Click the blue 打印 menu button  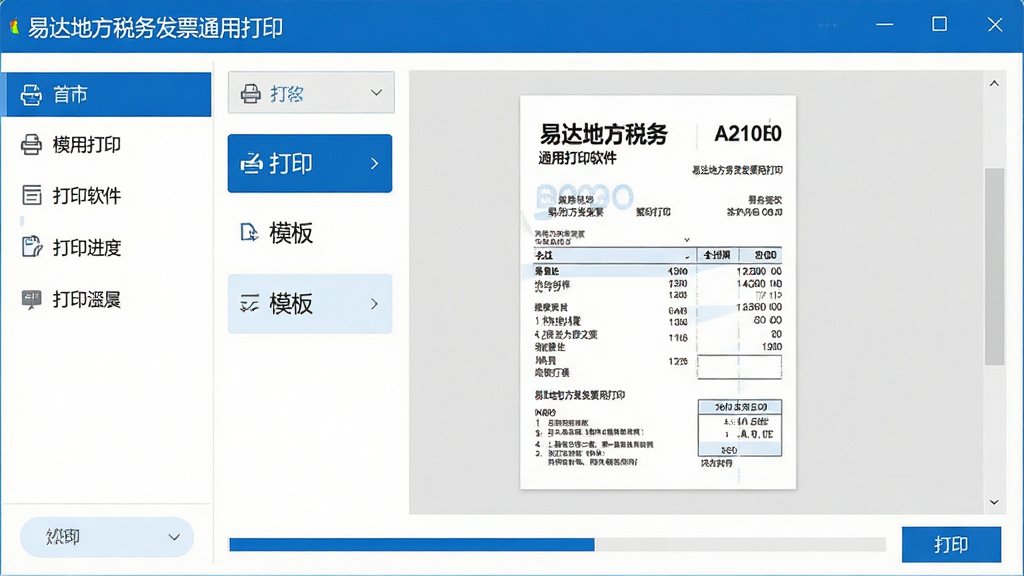pos(310,163)
